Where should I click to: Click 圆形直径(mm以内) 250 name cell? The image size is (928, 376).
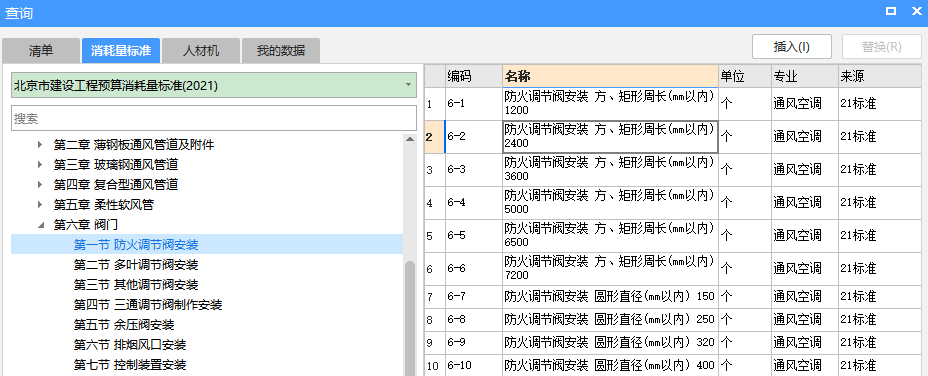pos(611,320)
